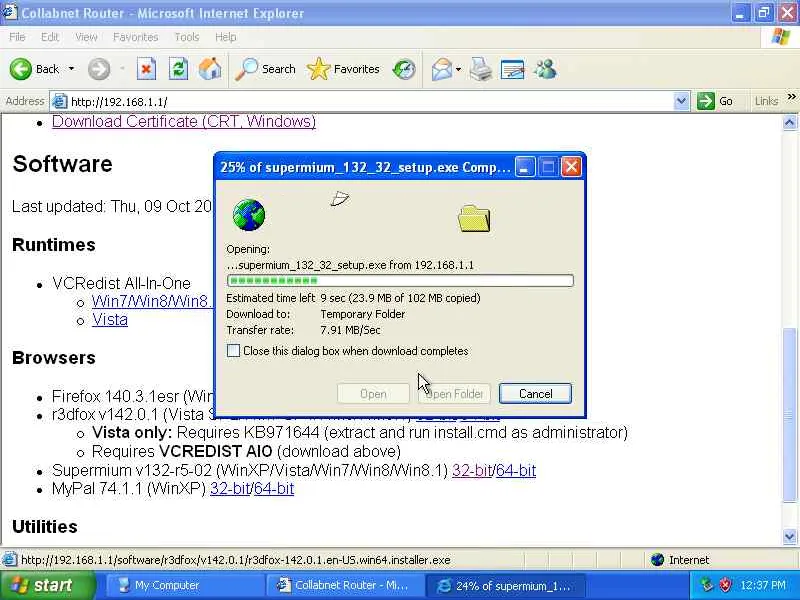Open the Favorites menu

(x=135, y=37)
